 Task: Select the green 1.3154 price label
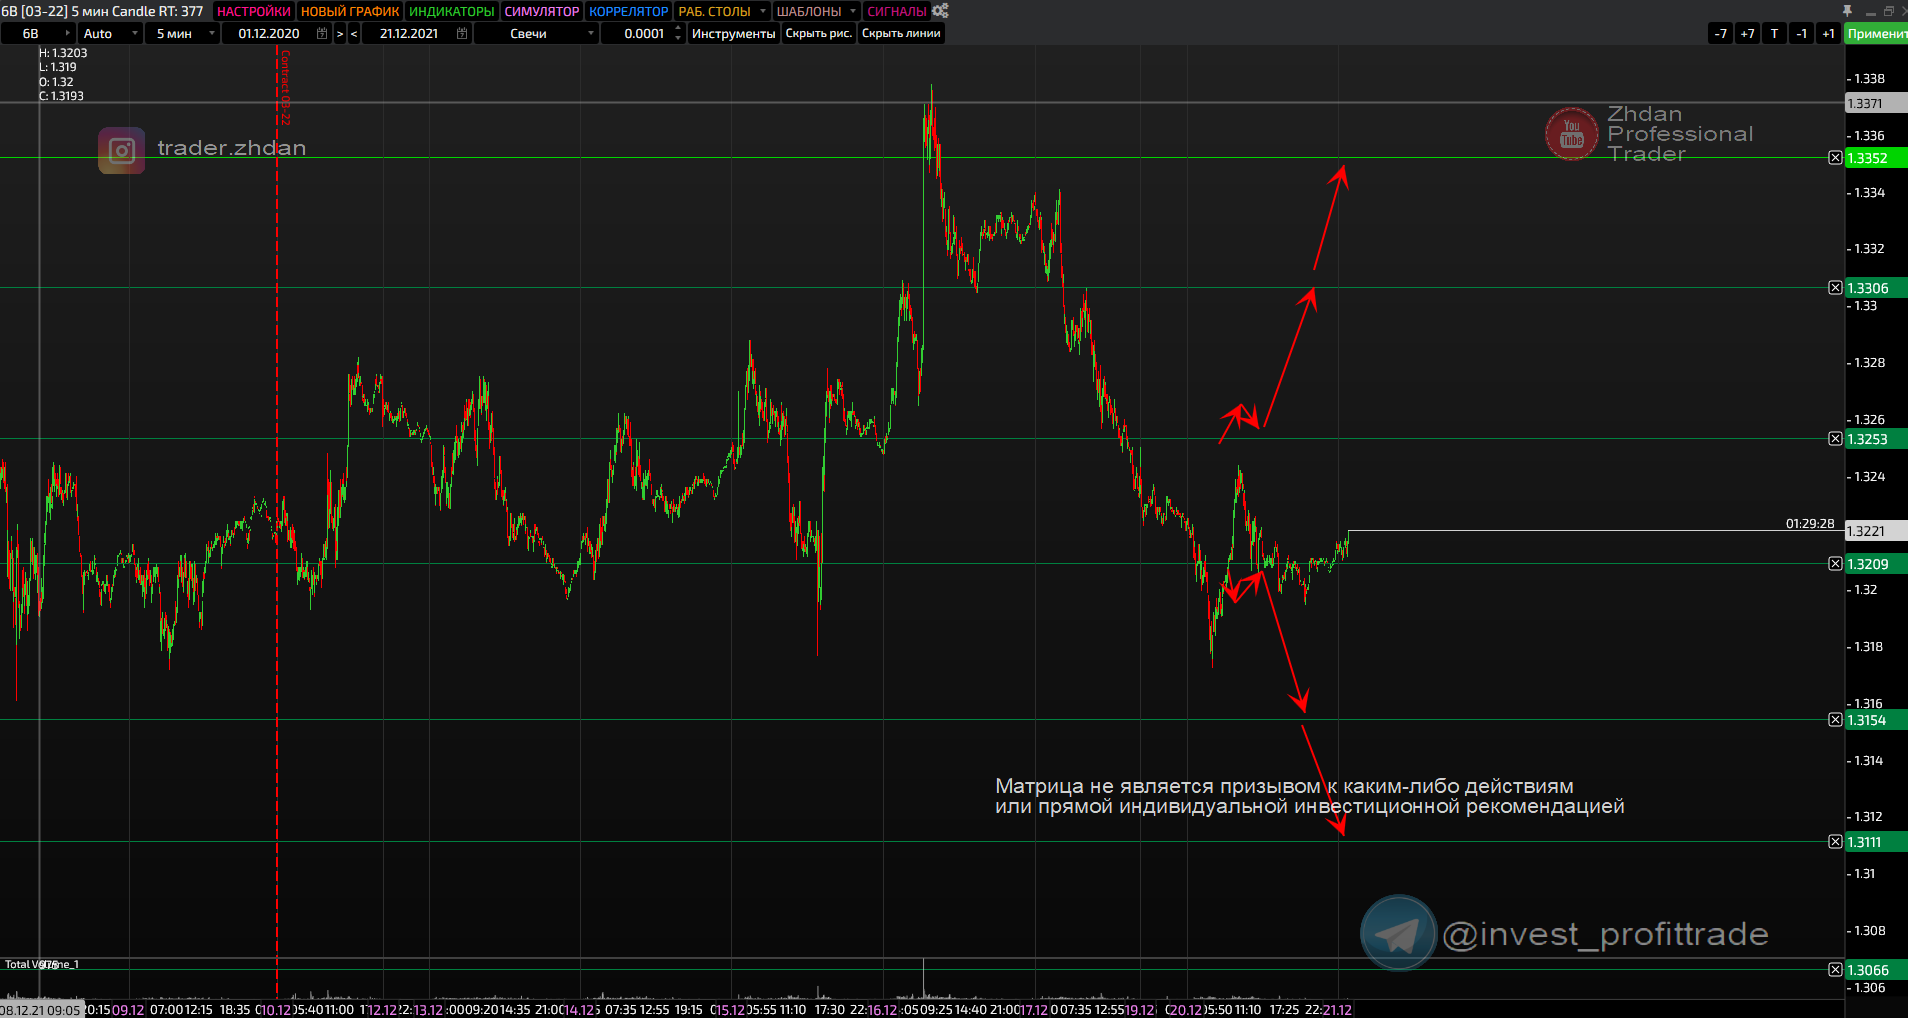[1876, 720]
